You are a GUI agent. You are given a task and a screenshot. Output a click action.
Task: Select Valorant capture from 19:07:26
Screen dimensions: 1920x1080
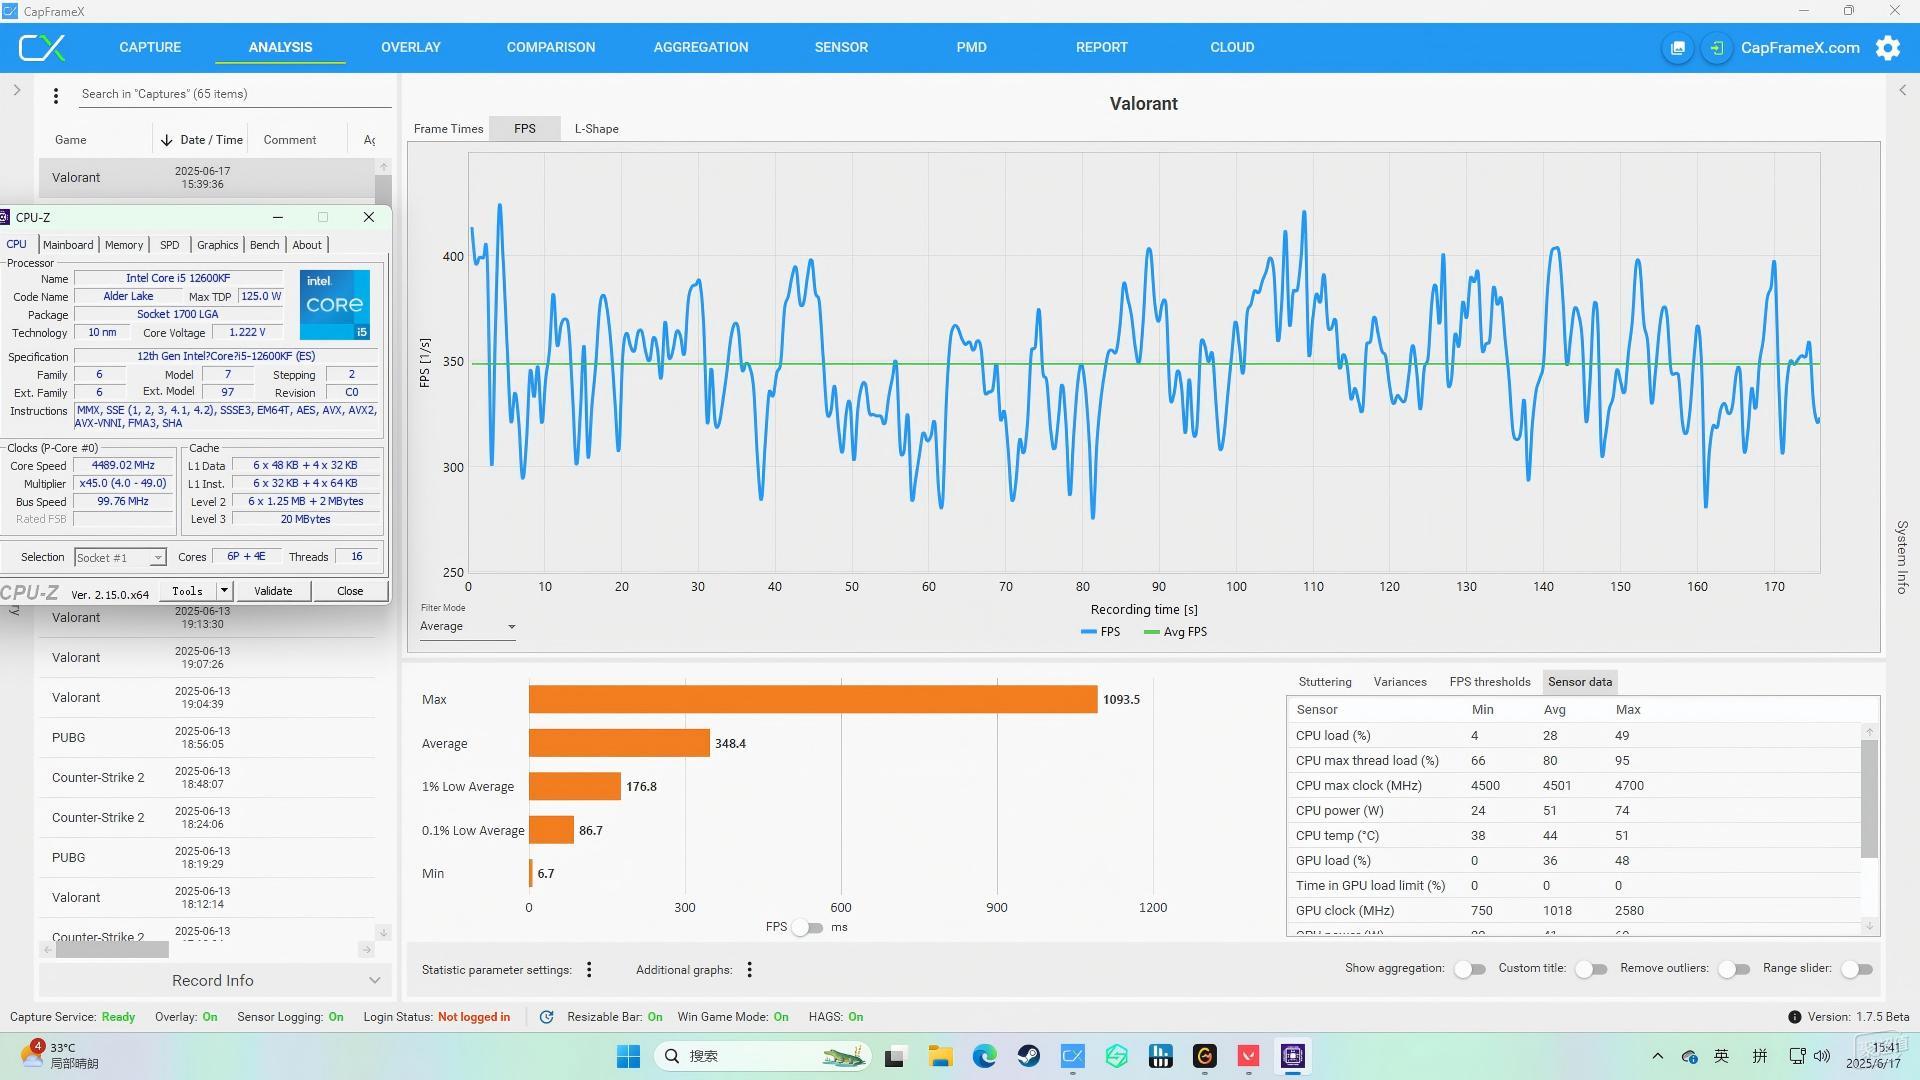pyautogui.click(x=208, y=658)
